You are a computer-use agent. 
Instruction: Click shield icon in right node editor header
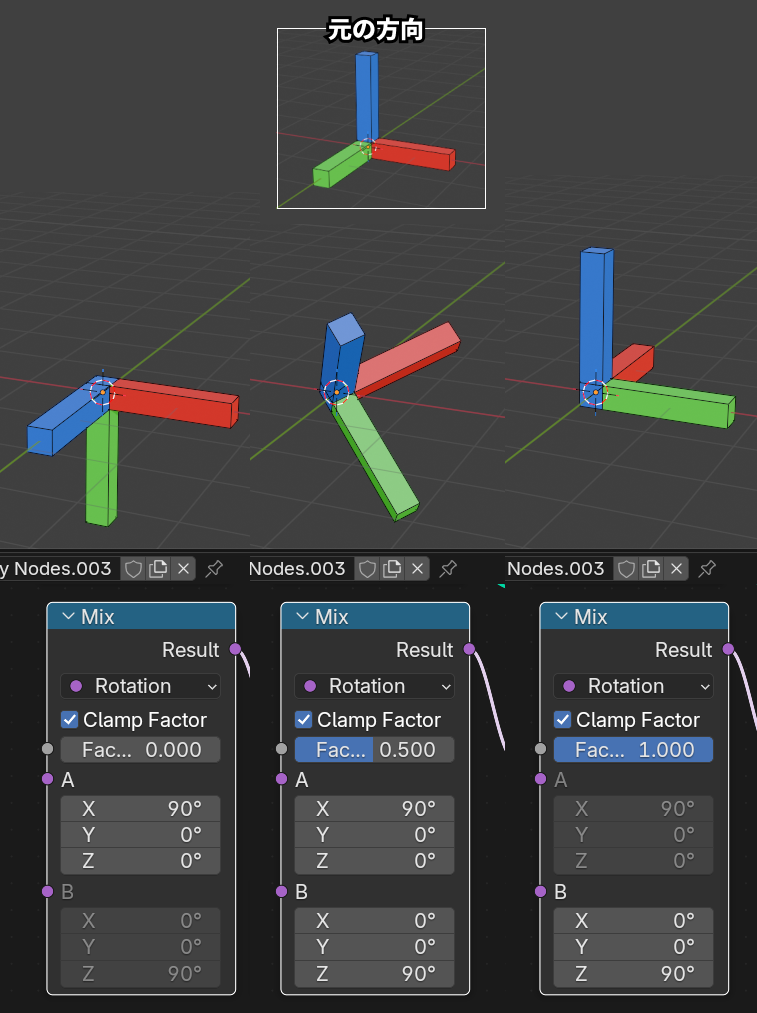[626, 569]
